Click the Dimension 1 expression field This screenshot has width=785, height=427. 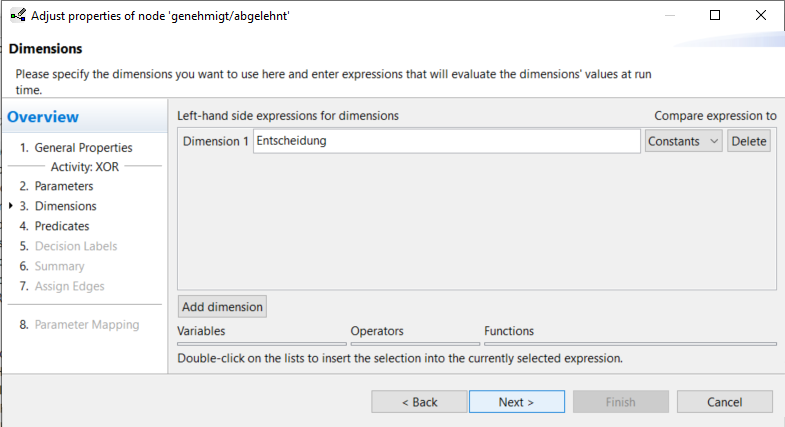point(446,142)
